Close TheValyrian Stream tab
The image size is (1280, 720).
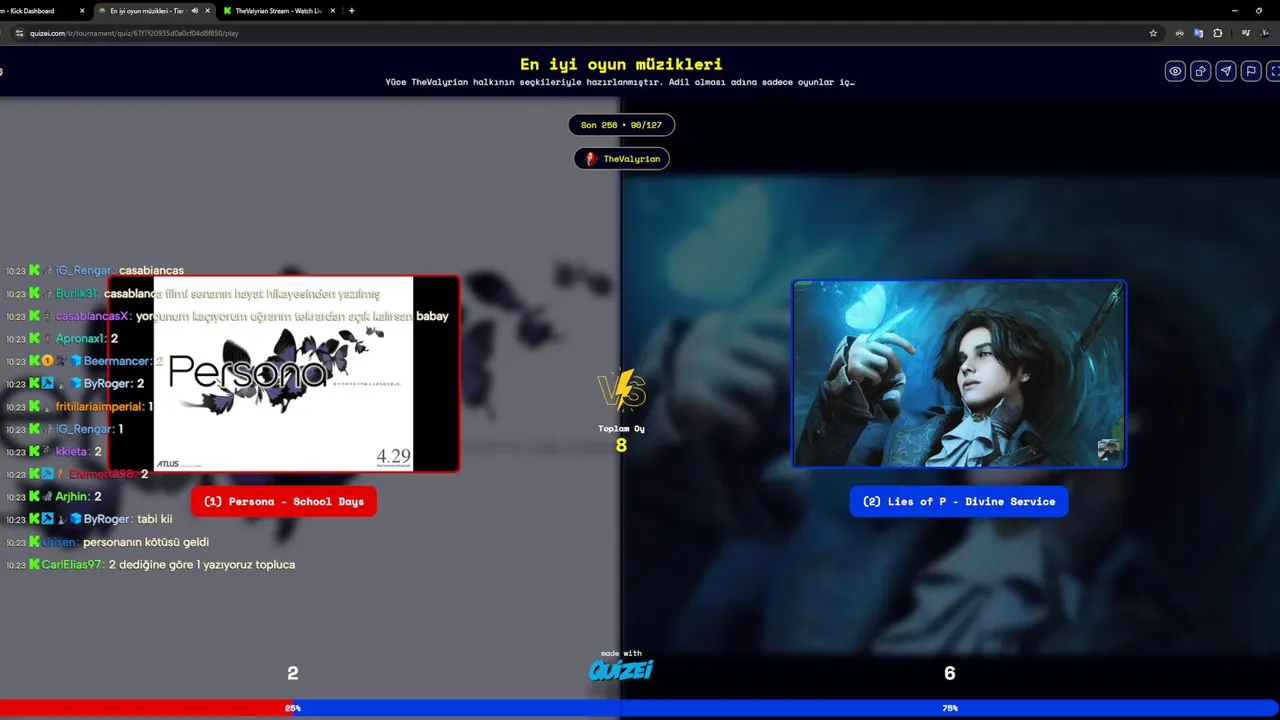click(333, 11)
